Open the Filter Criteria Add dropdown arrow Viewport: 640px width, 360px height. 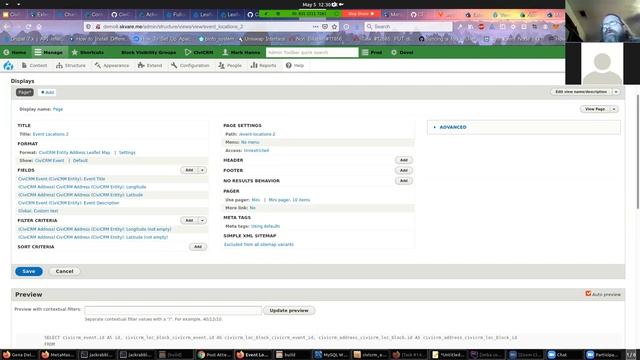202,220
